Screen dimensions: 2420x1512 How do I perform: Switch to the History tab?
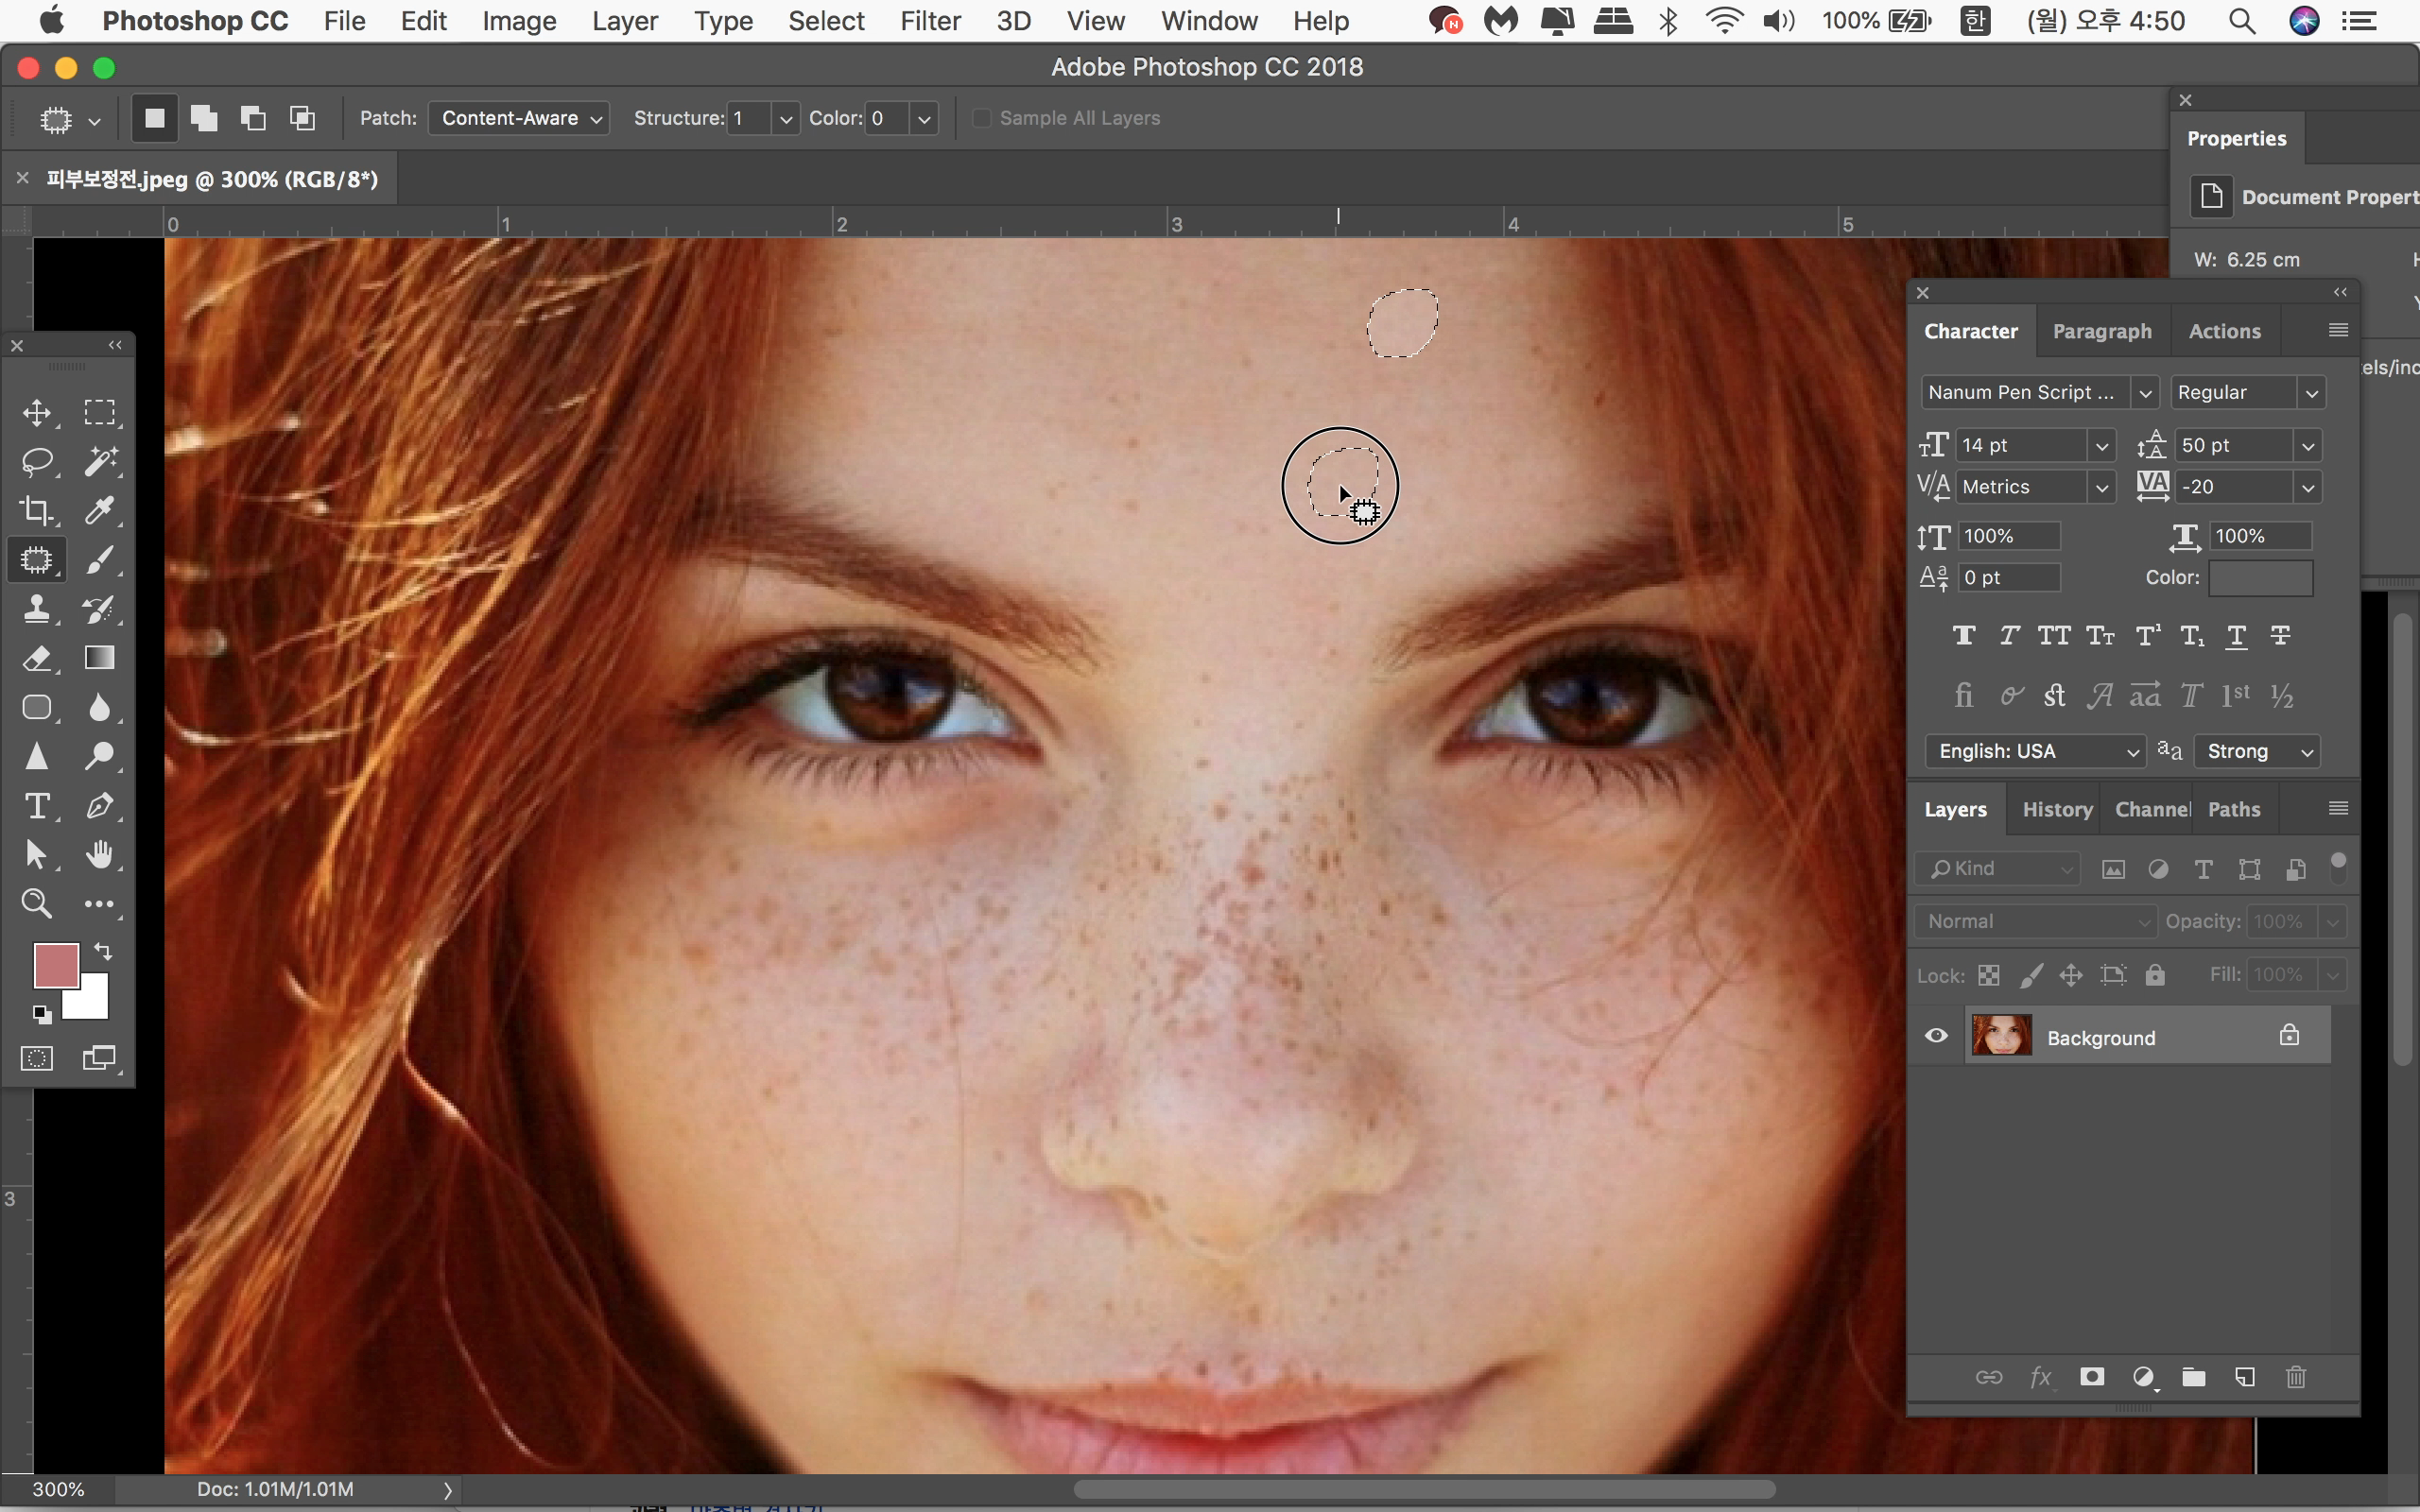click(2056, 809)
